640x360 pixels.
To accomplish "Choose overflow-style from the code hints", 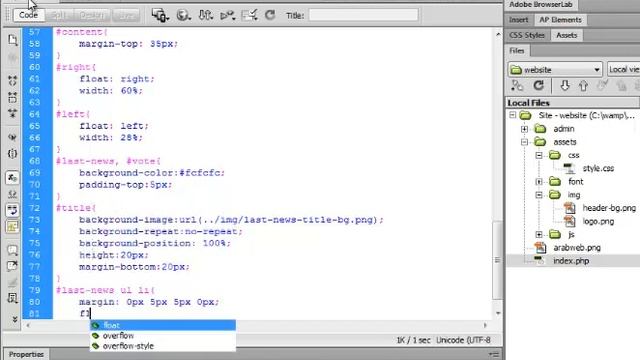I will pos(163,346).
